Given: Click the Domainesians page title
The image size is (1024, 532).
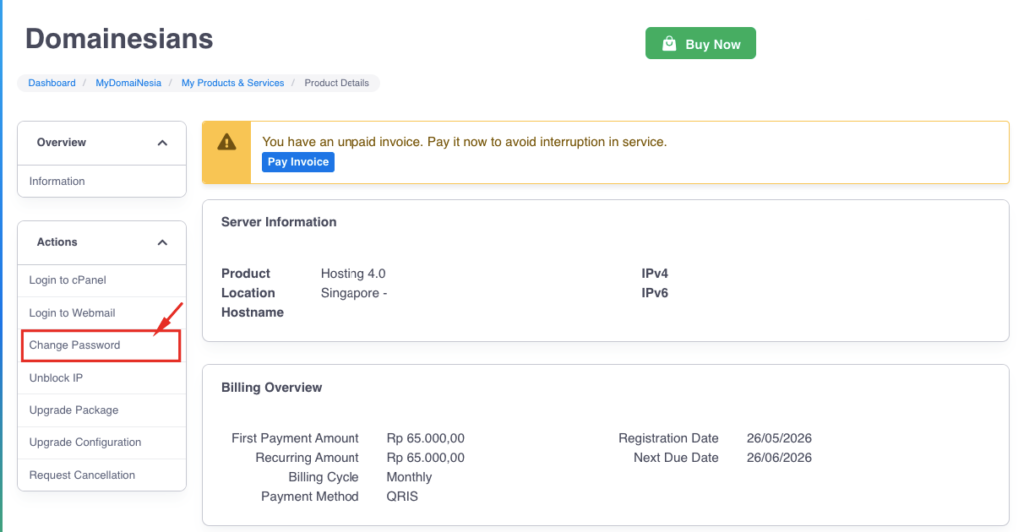Looking at the screenshot, I should pos(119,39).
